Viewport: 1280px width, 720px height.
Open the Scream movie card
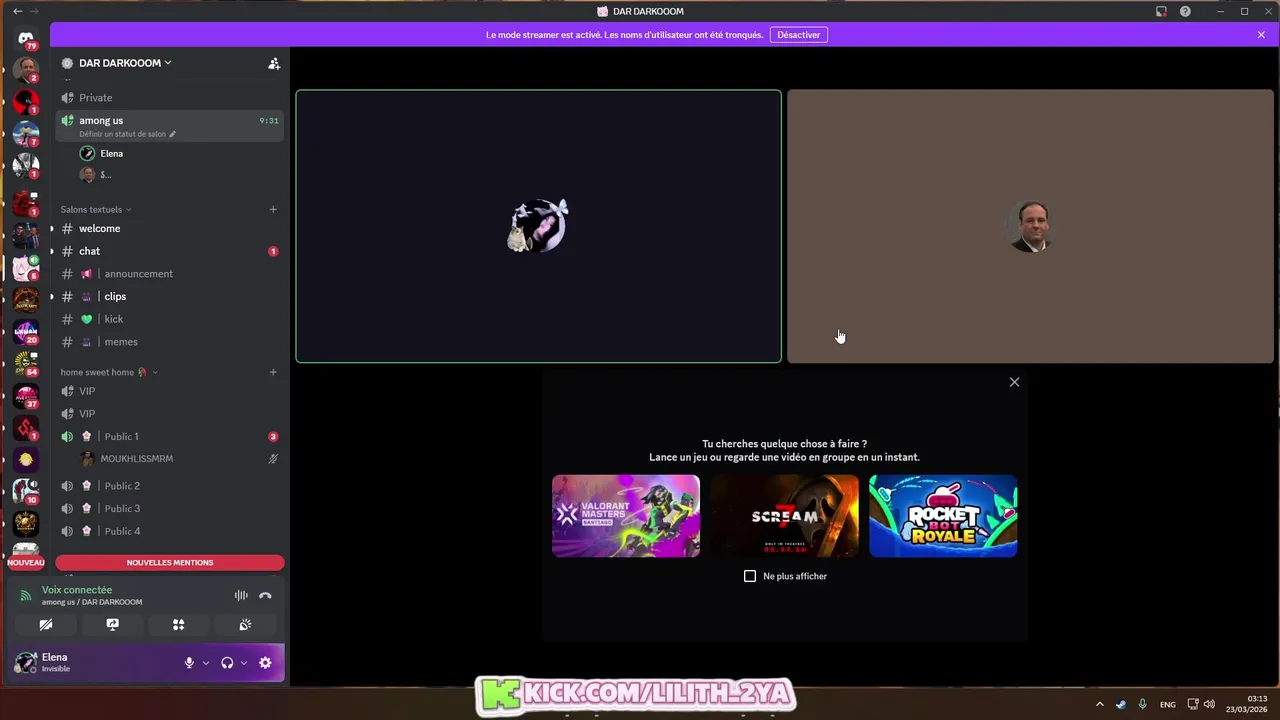pyautogui.click(x=785, y=516)
